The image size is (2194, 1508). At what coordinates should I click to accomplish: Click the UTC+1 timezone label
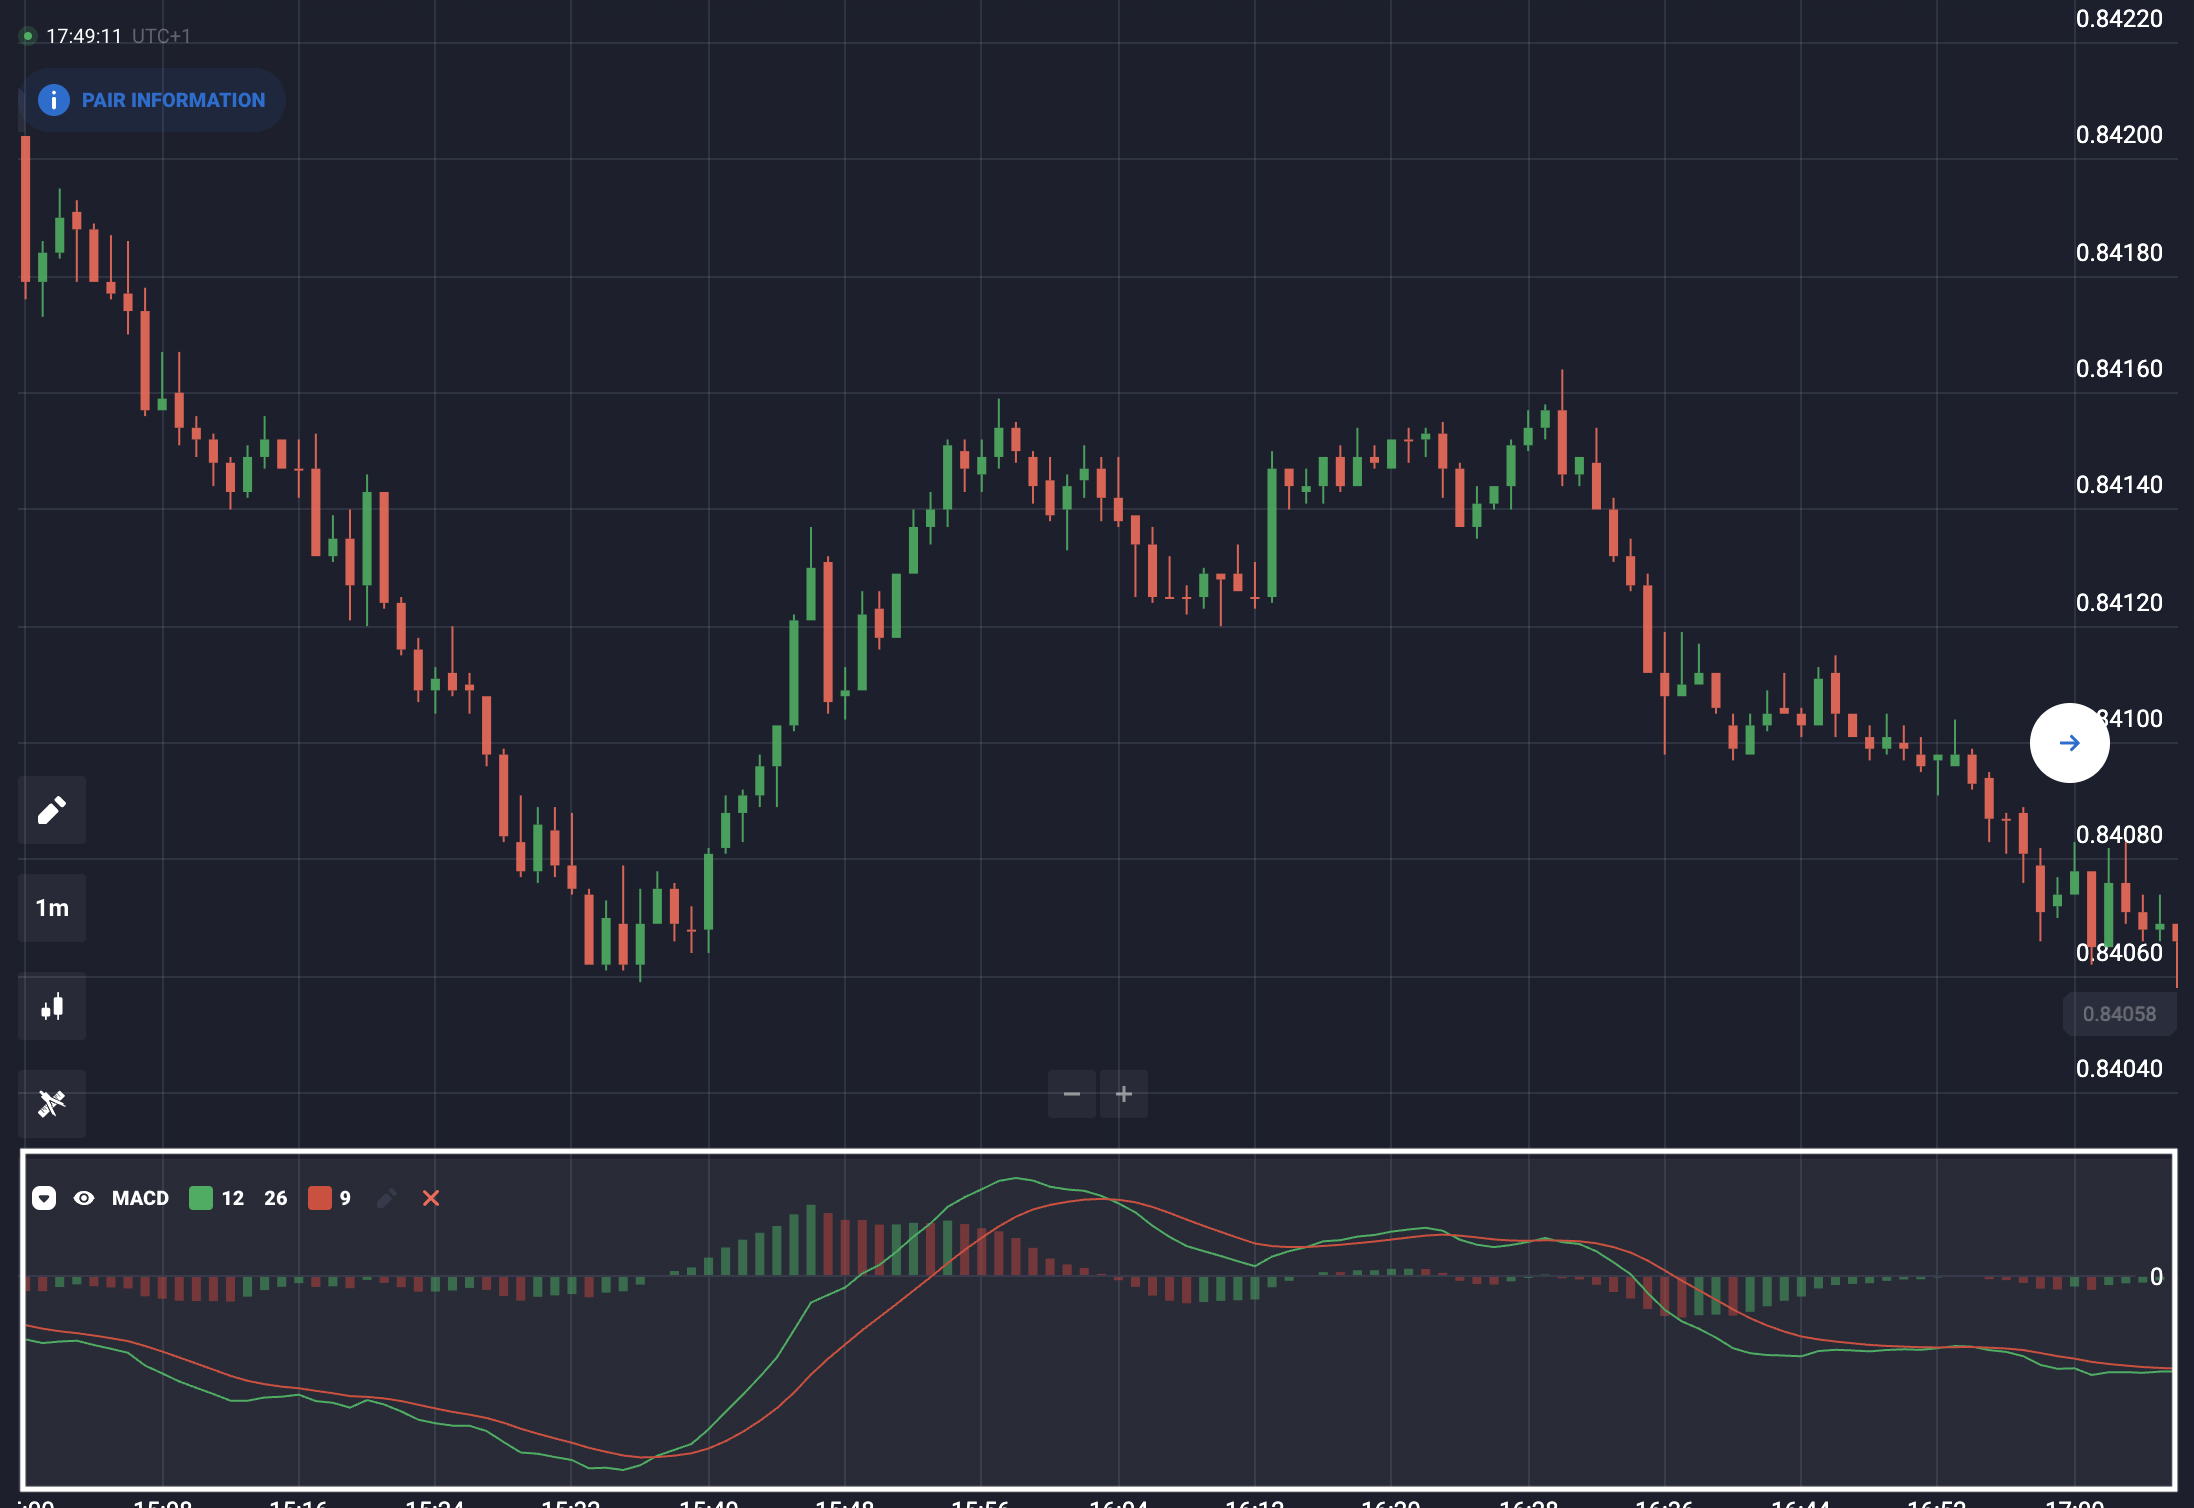pyautogui.click(x=161, y=36)
